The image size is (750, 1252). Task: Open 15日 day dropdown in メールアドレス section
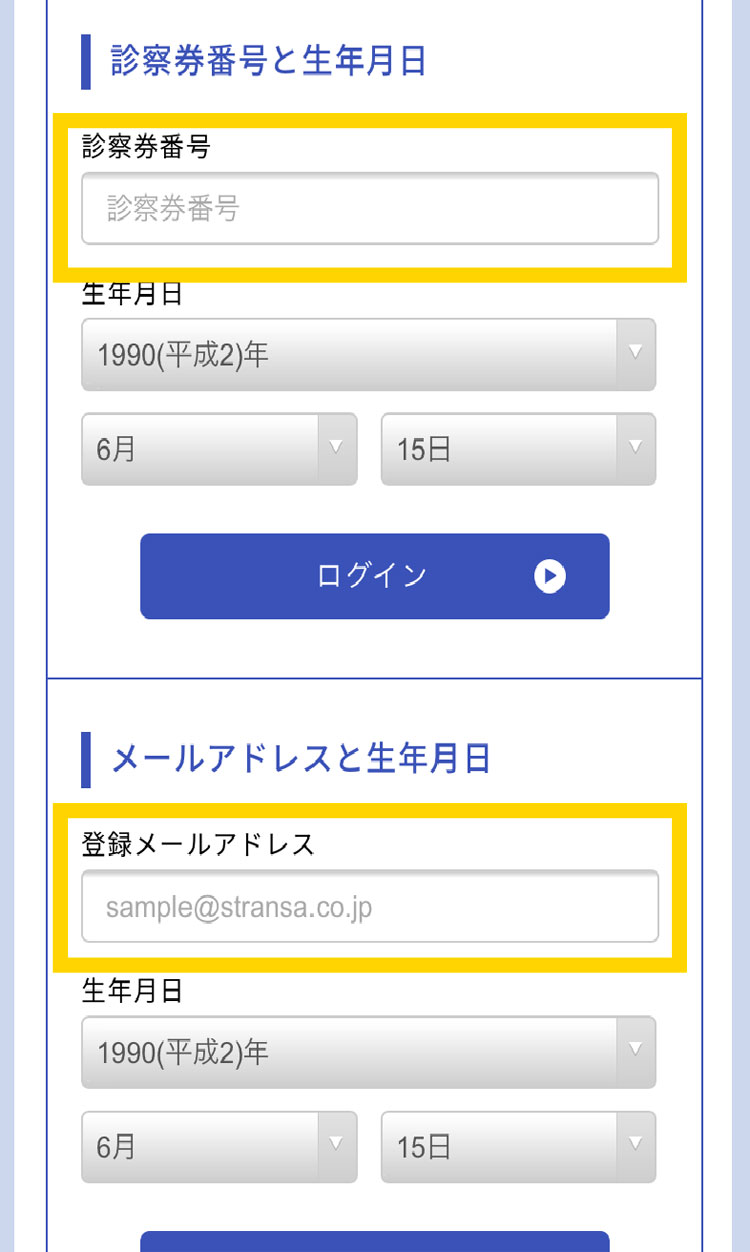(500, 1147)
